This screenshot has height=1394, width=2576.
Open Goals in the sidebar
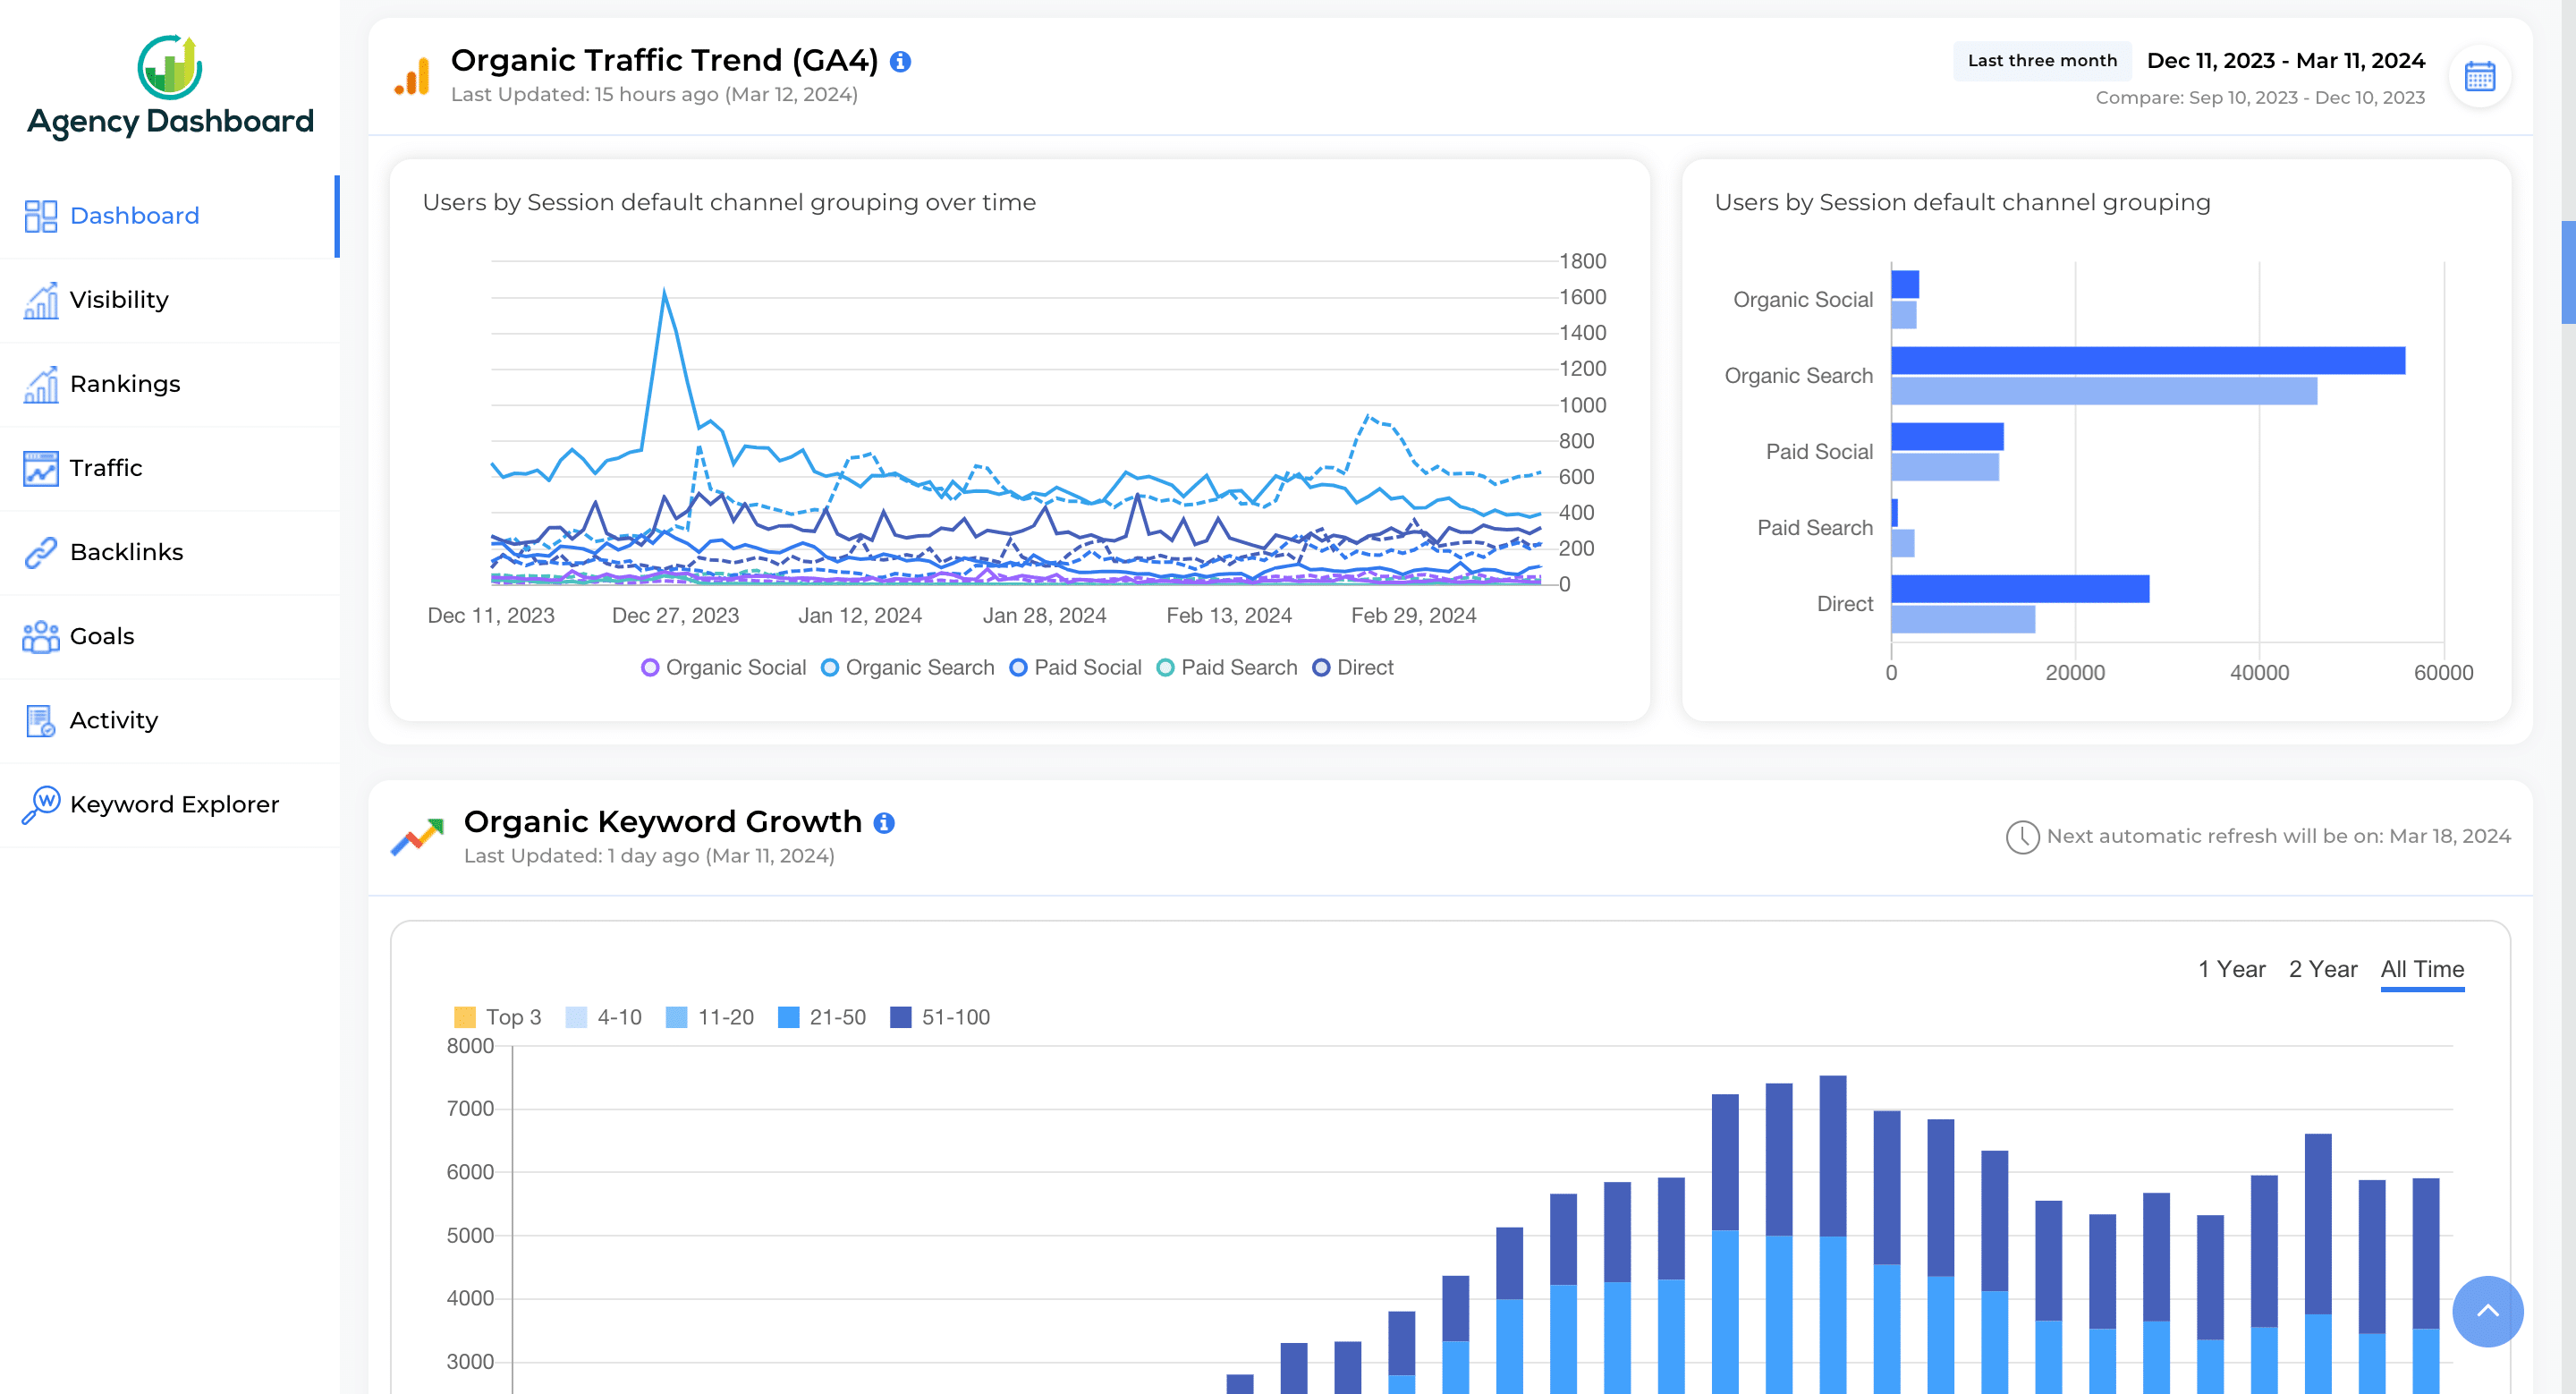click(170, 636)
